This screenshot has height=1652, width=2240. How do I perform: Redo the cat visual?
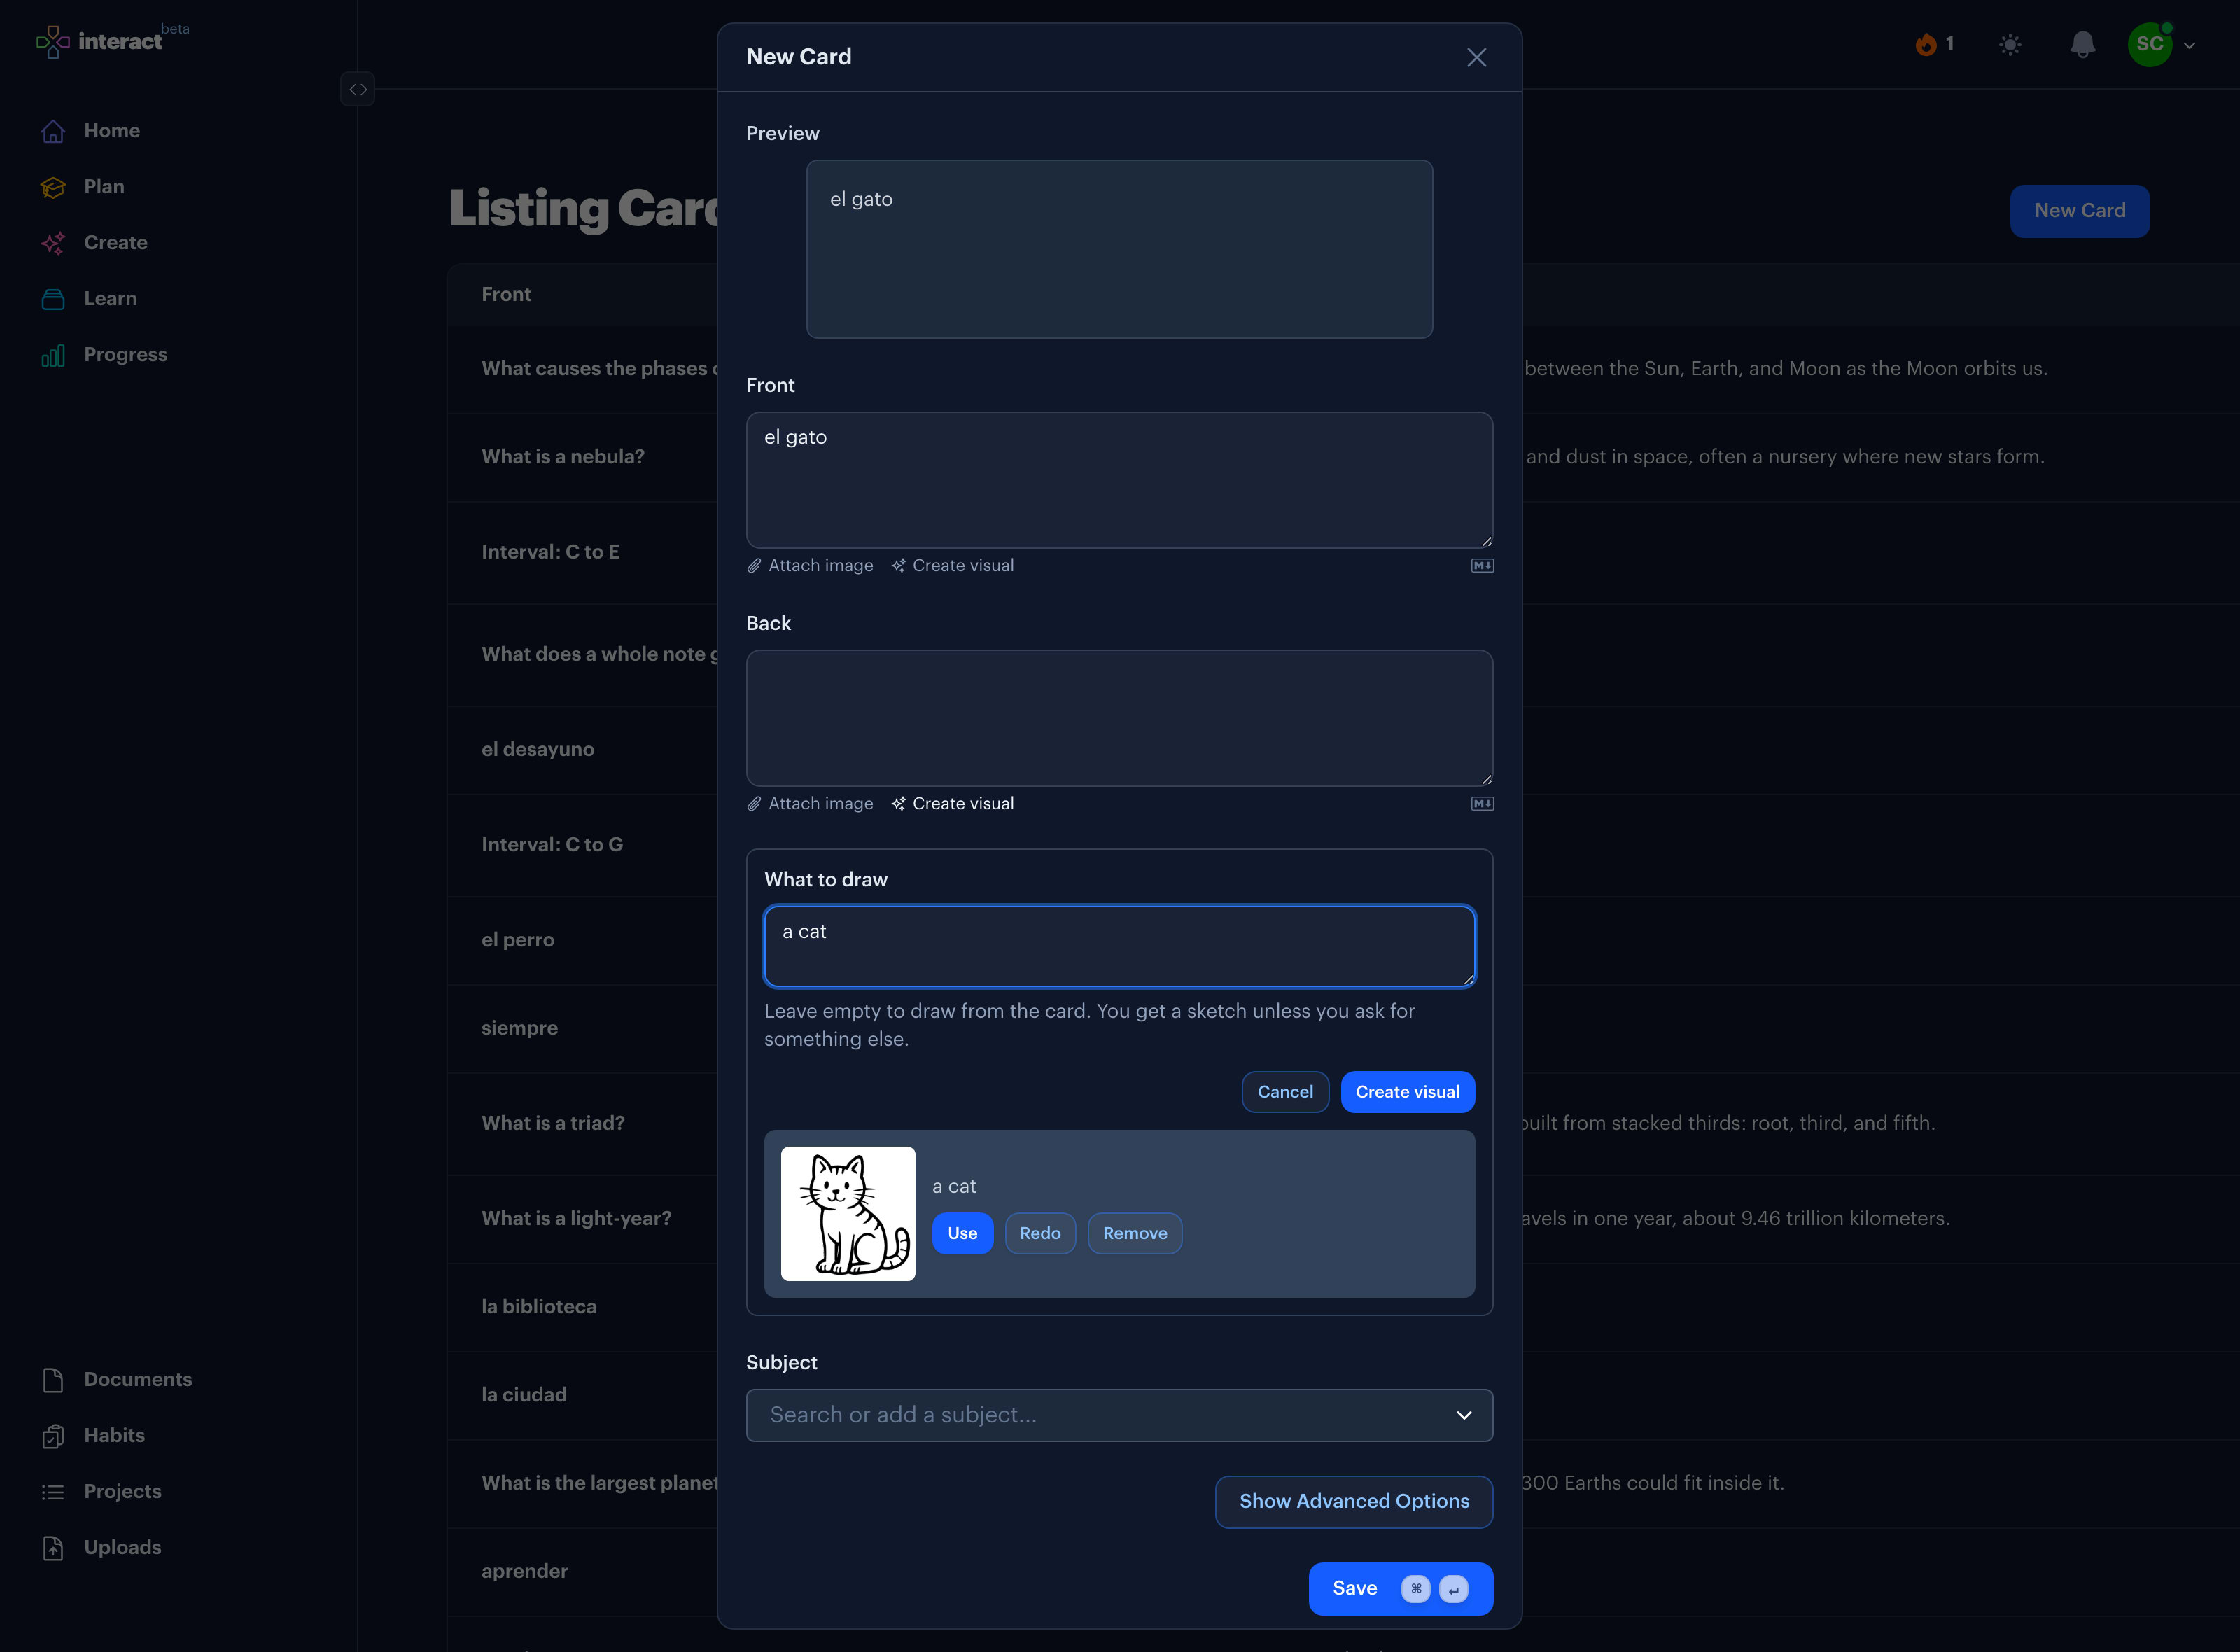coord(1040,1233)
